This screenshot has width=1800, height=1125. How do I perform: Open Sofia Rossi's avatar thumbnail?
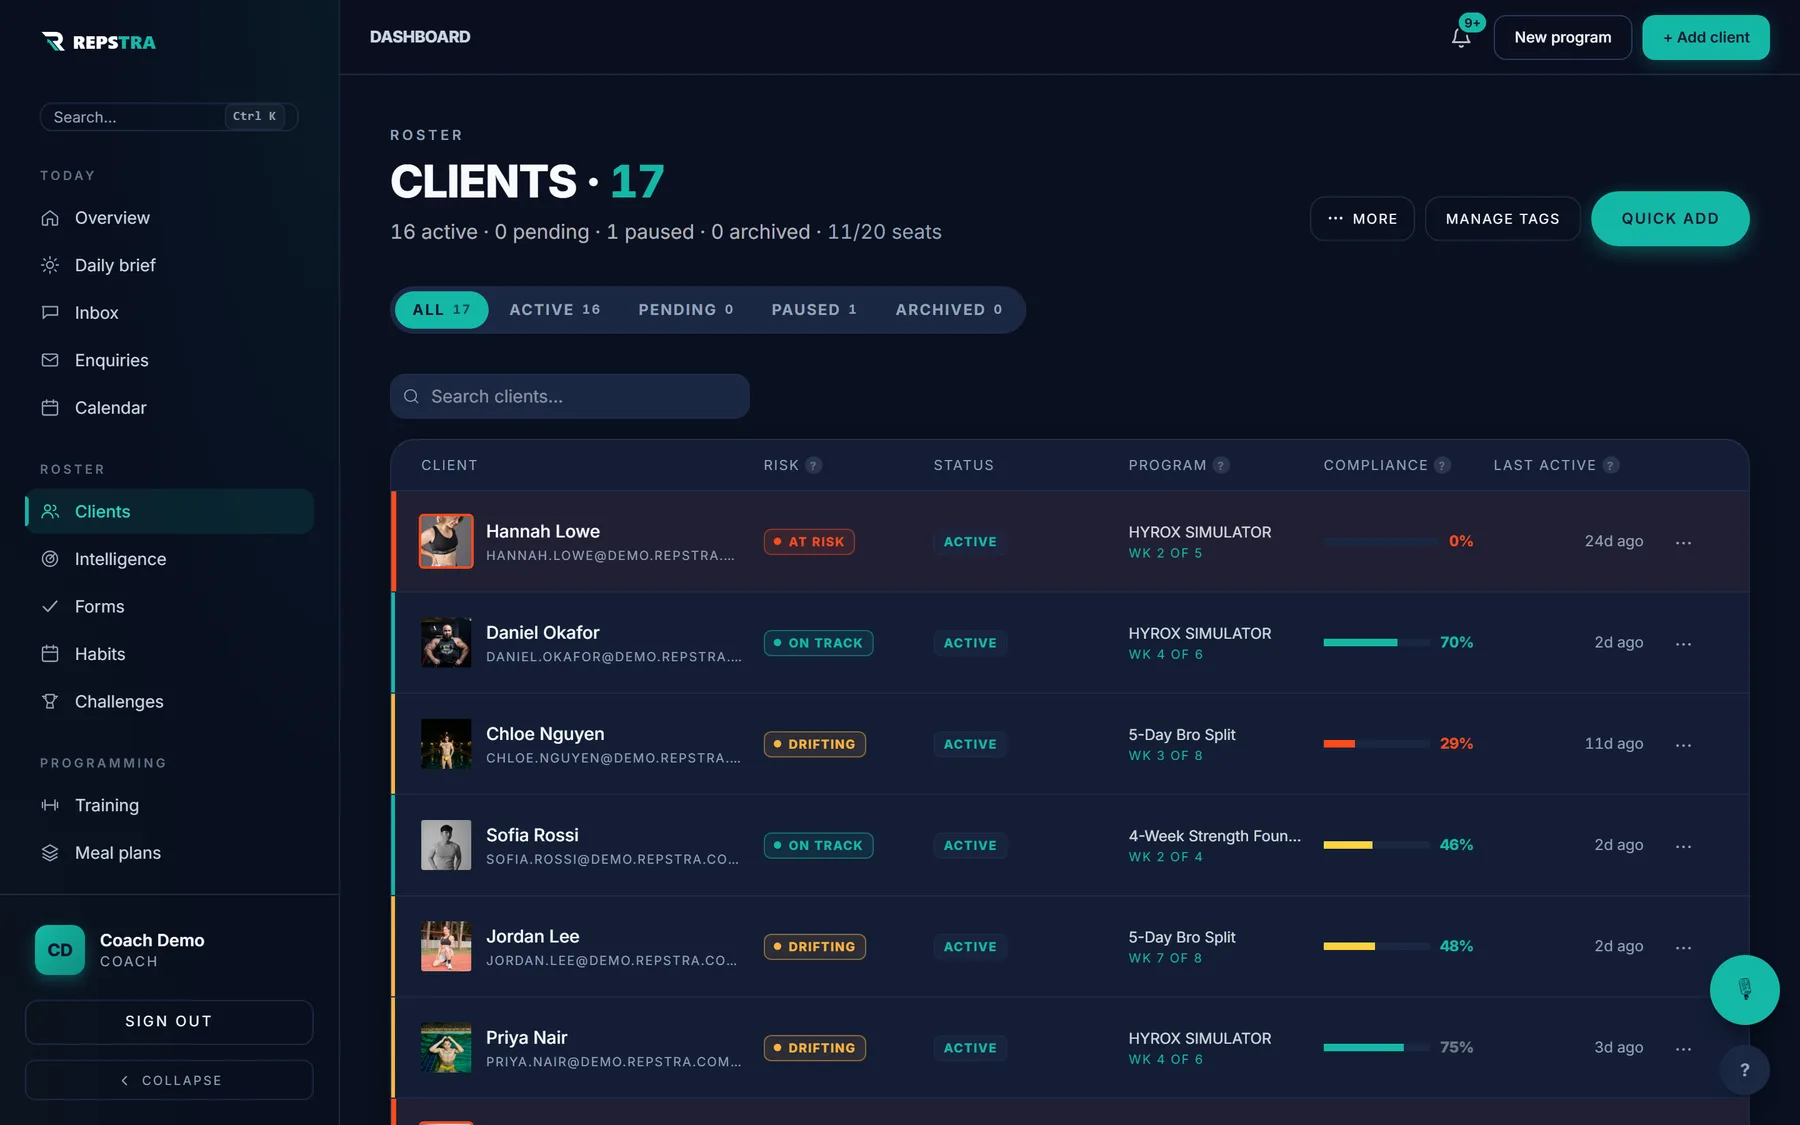tap(446, 845)
